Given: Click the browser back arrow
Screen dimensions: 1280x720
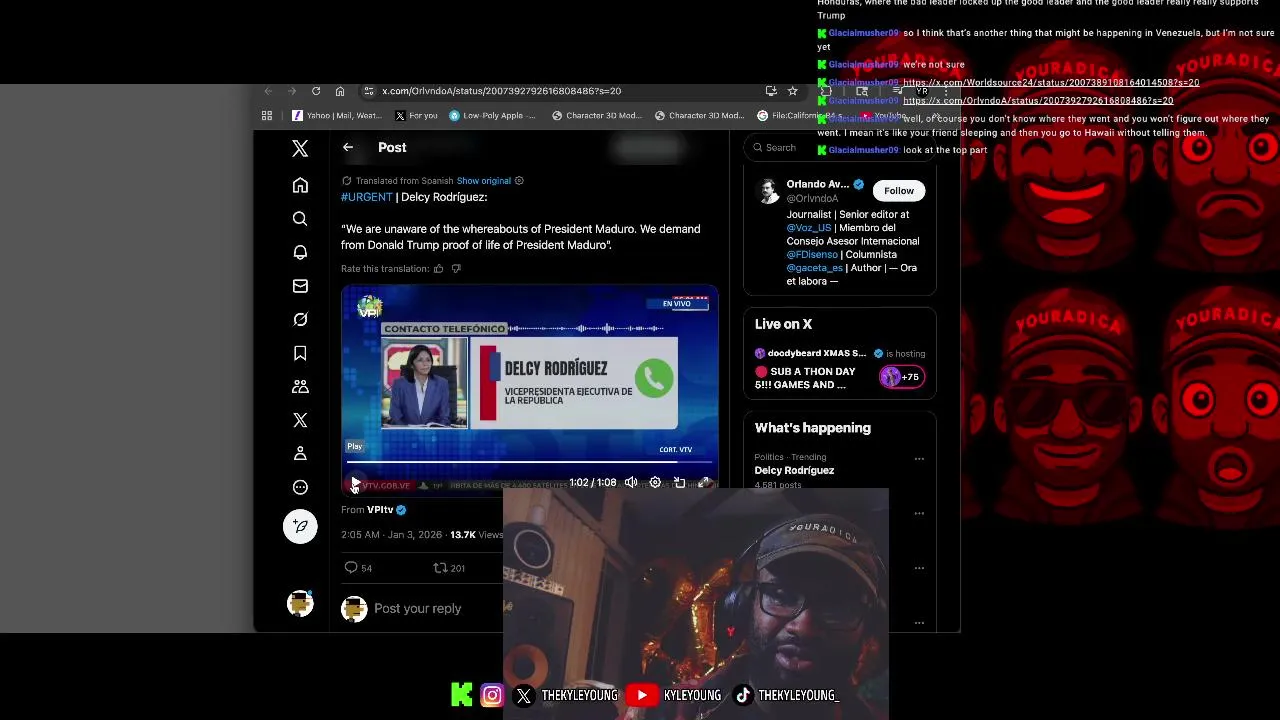Looking at the screenshot, I should point(268,91).
